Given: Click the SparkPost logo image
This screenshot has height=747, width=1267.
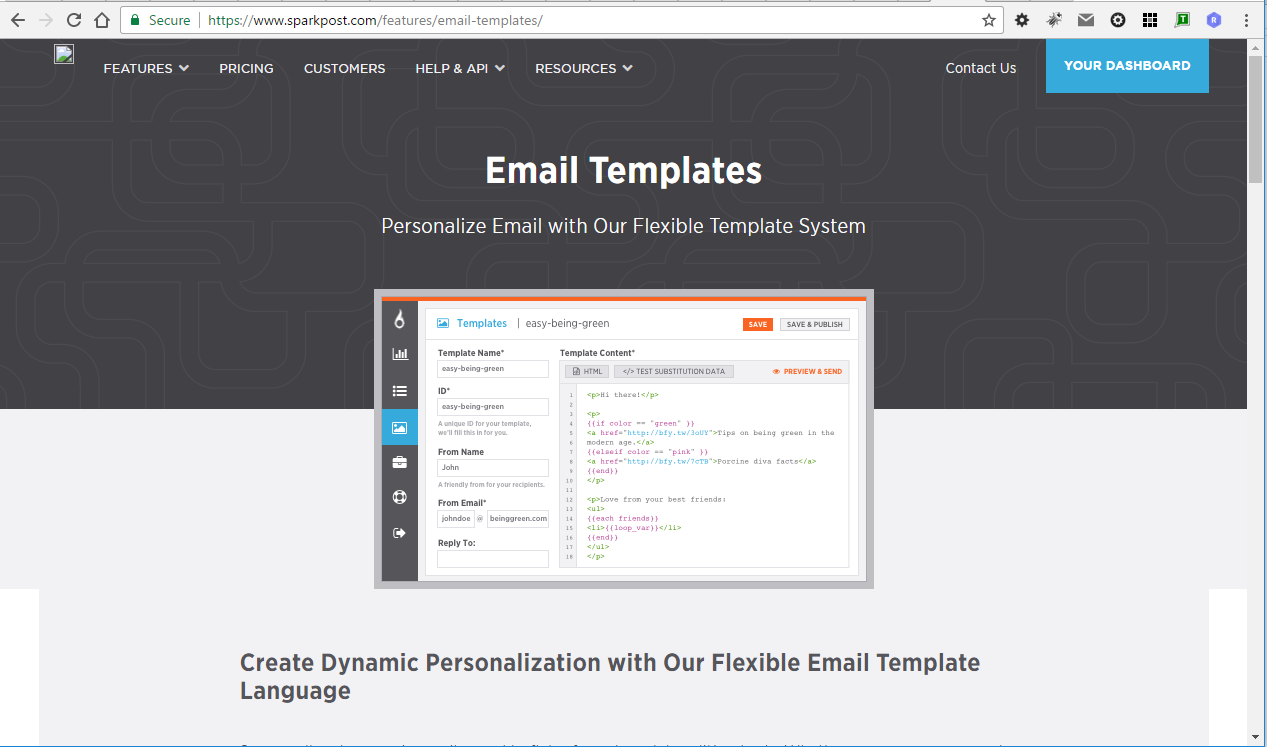Looking at the screenshot, I should (64, 54).
